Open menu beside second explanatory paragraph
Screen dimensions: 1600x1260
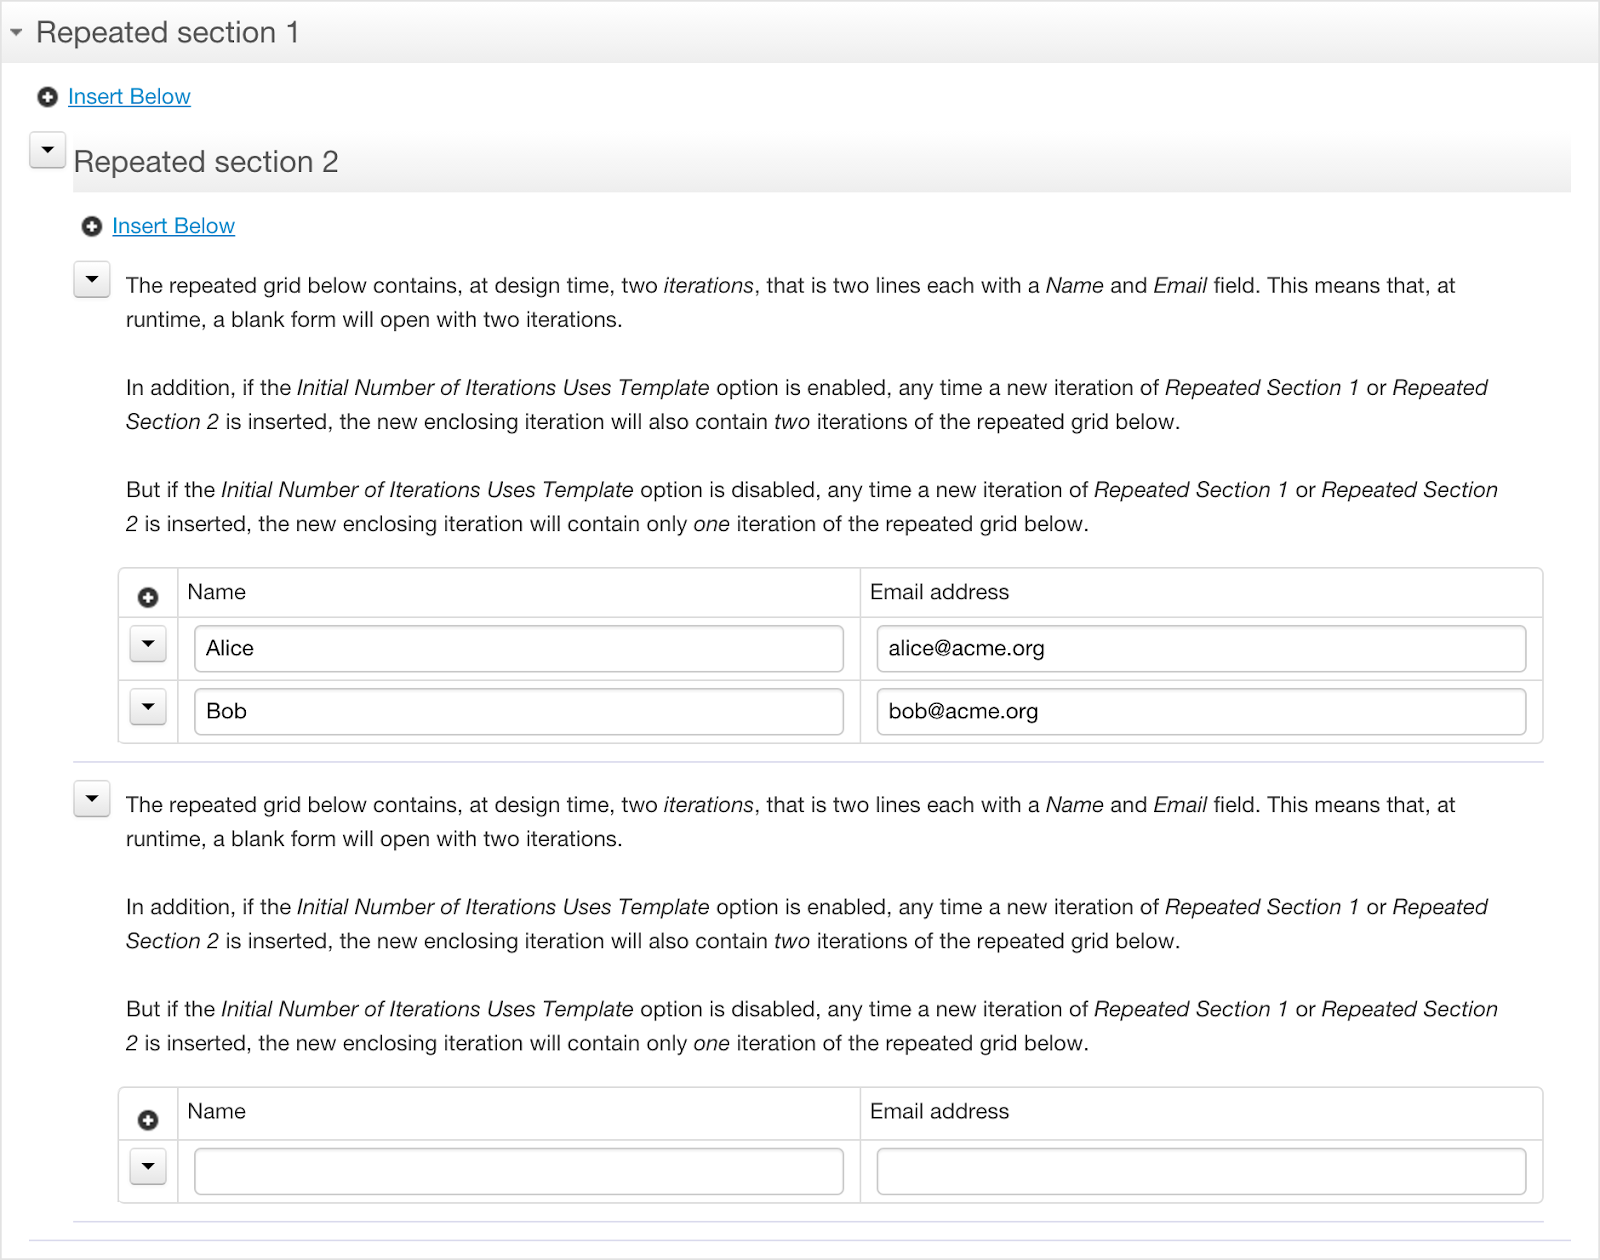tap(92, 799)
